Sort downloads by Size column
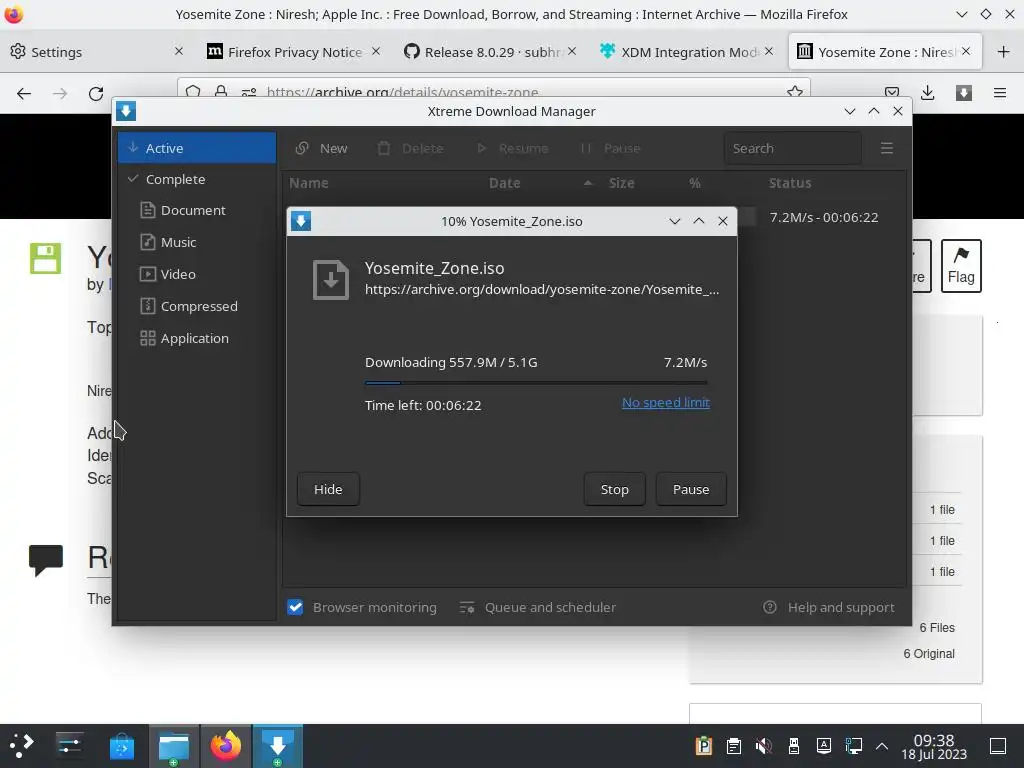Viewport: 1024px width, 768px height. 622,184
